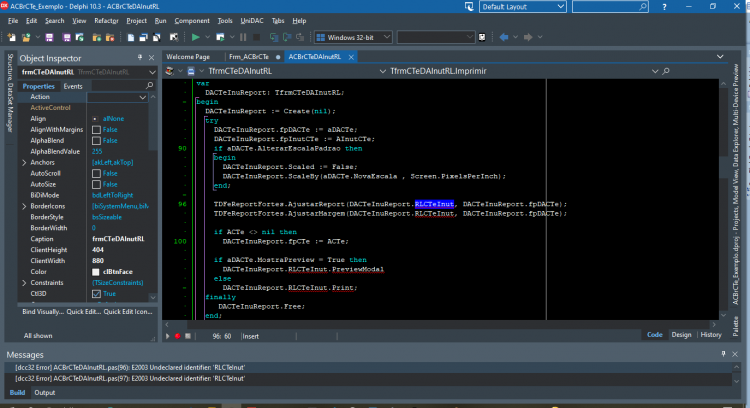Toggle the AutoScroll checkbox
Screen dimensions: 750x408
(96, 174)
